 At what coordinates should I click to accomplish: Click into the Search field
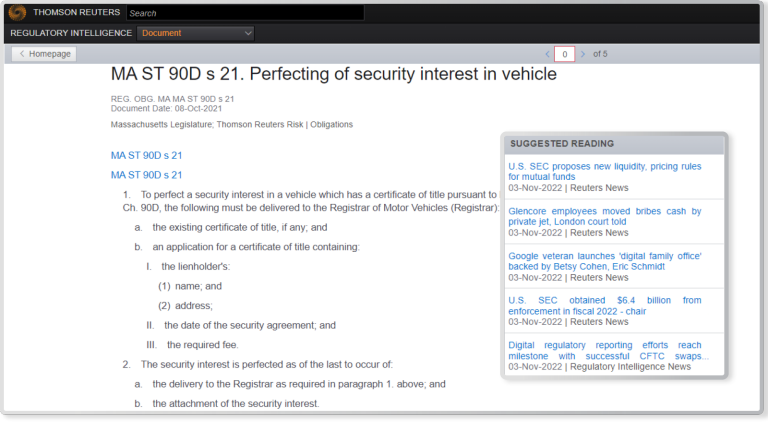click(245, 13)
